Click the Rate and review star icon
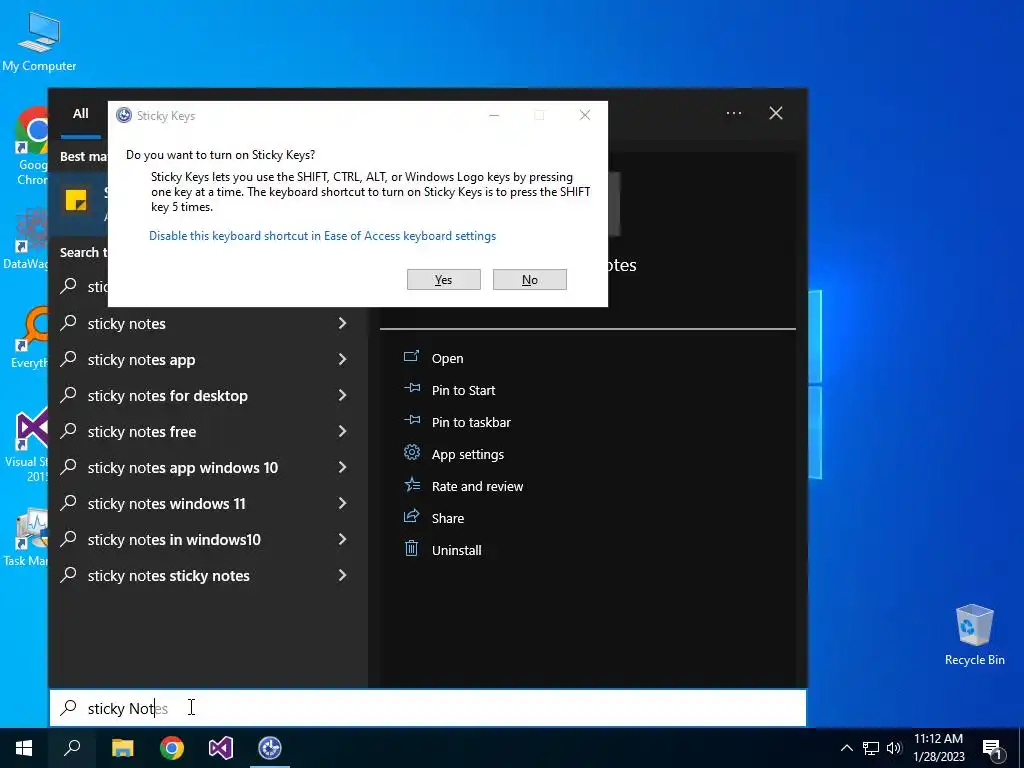The width and height of the screenshot is (1024, 768). pyautogui.click(x=411, y=485)
